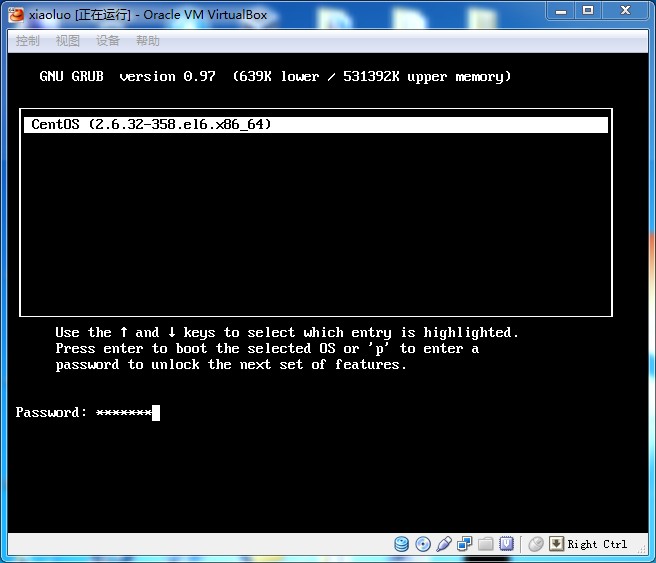Viewport: 656px width, 563px height.
Task: Click the hard disk activity icon
Action: tap(402, 544)
